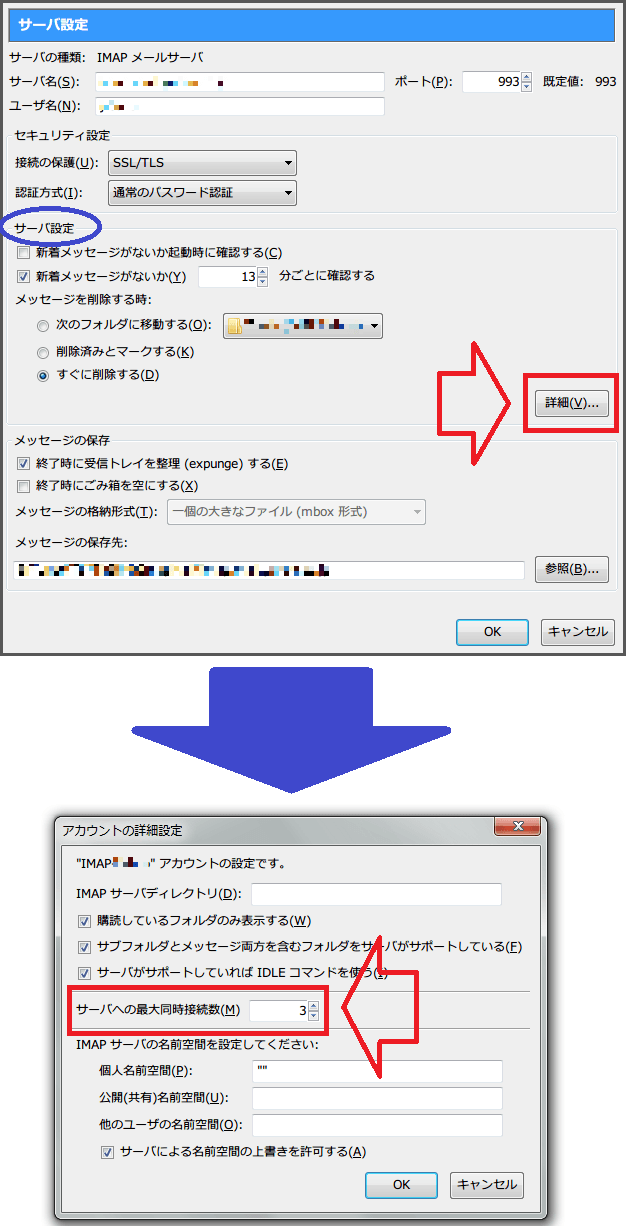Click OK in the advanced account settings dialog
626x1226 pixels.
[x=401, y=1185]
